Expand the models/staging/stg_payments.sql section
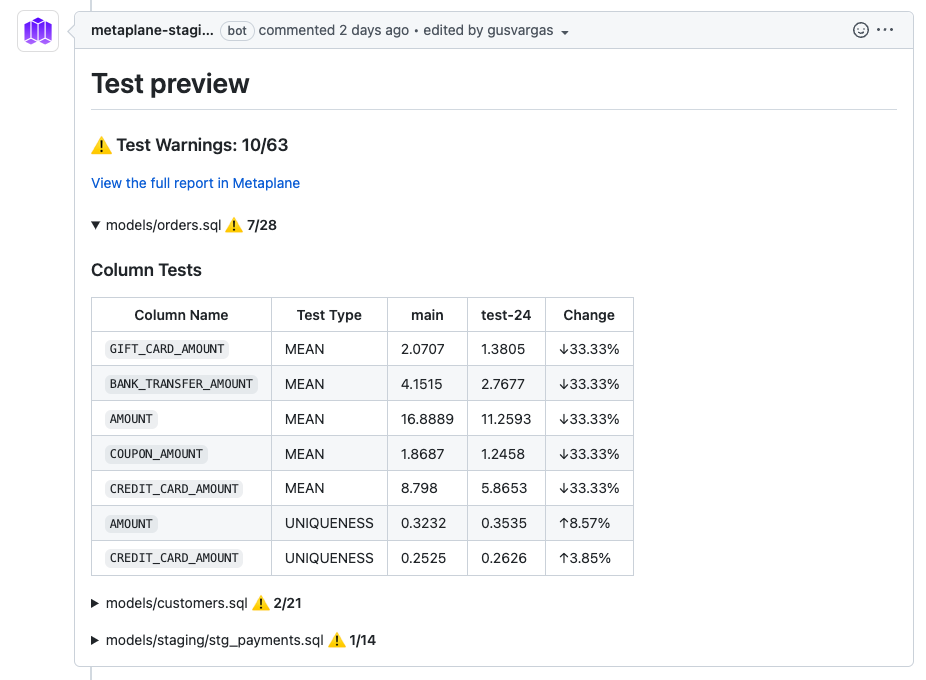This screenshot has width=926, height=680. [94, 640]
